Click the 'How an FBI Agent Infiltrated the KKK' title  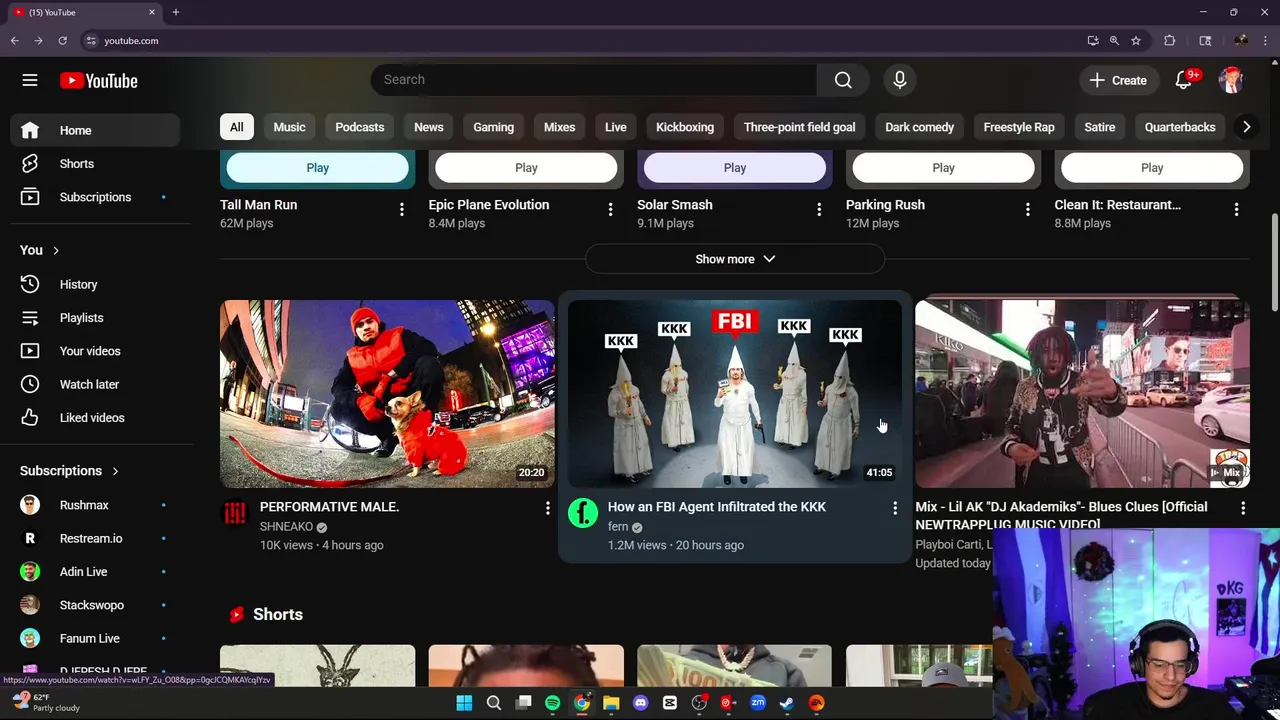717,507
